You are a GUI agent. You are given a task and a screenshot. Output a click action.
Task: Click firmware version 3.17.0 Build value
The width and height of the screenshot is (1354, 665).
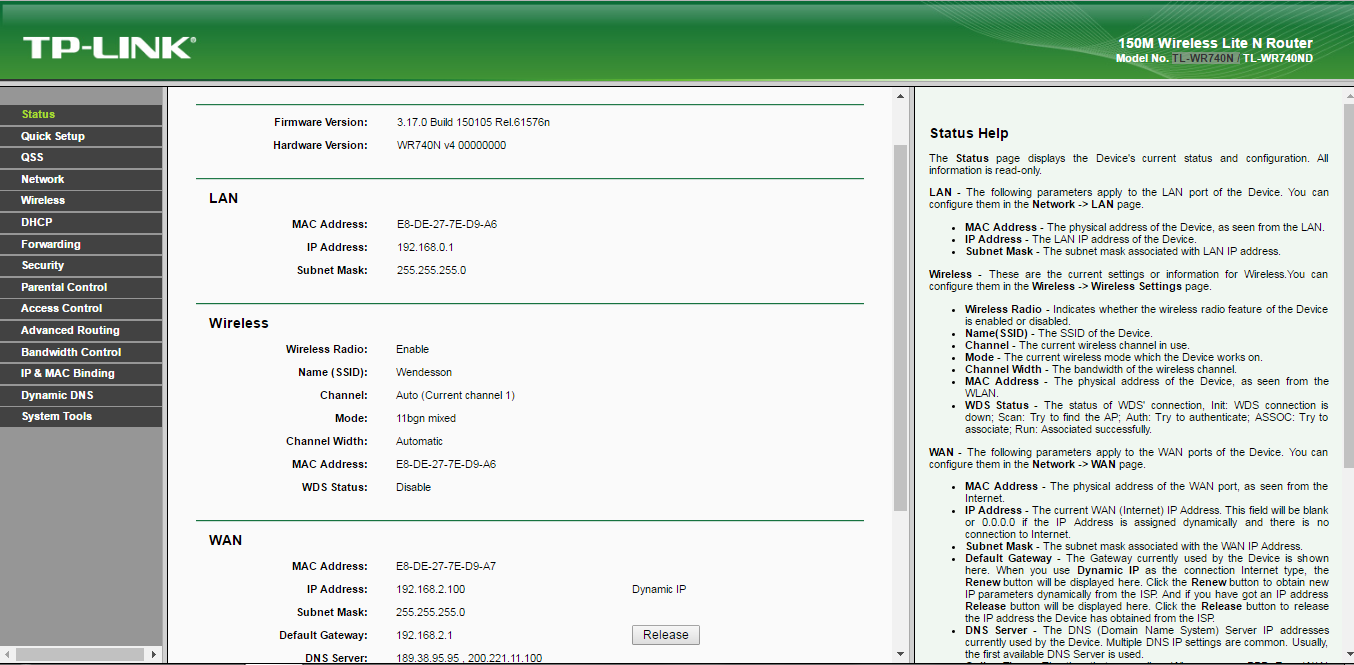(473, 122)
